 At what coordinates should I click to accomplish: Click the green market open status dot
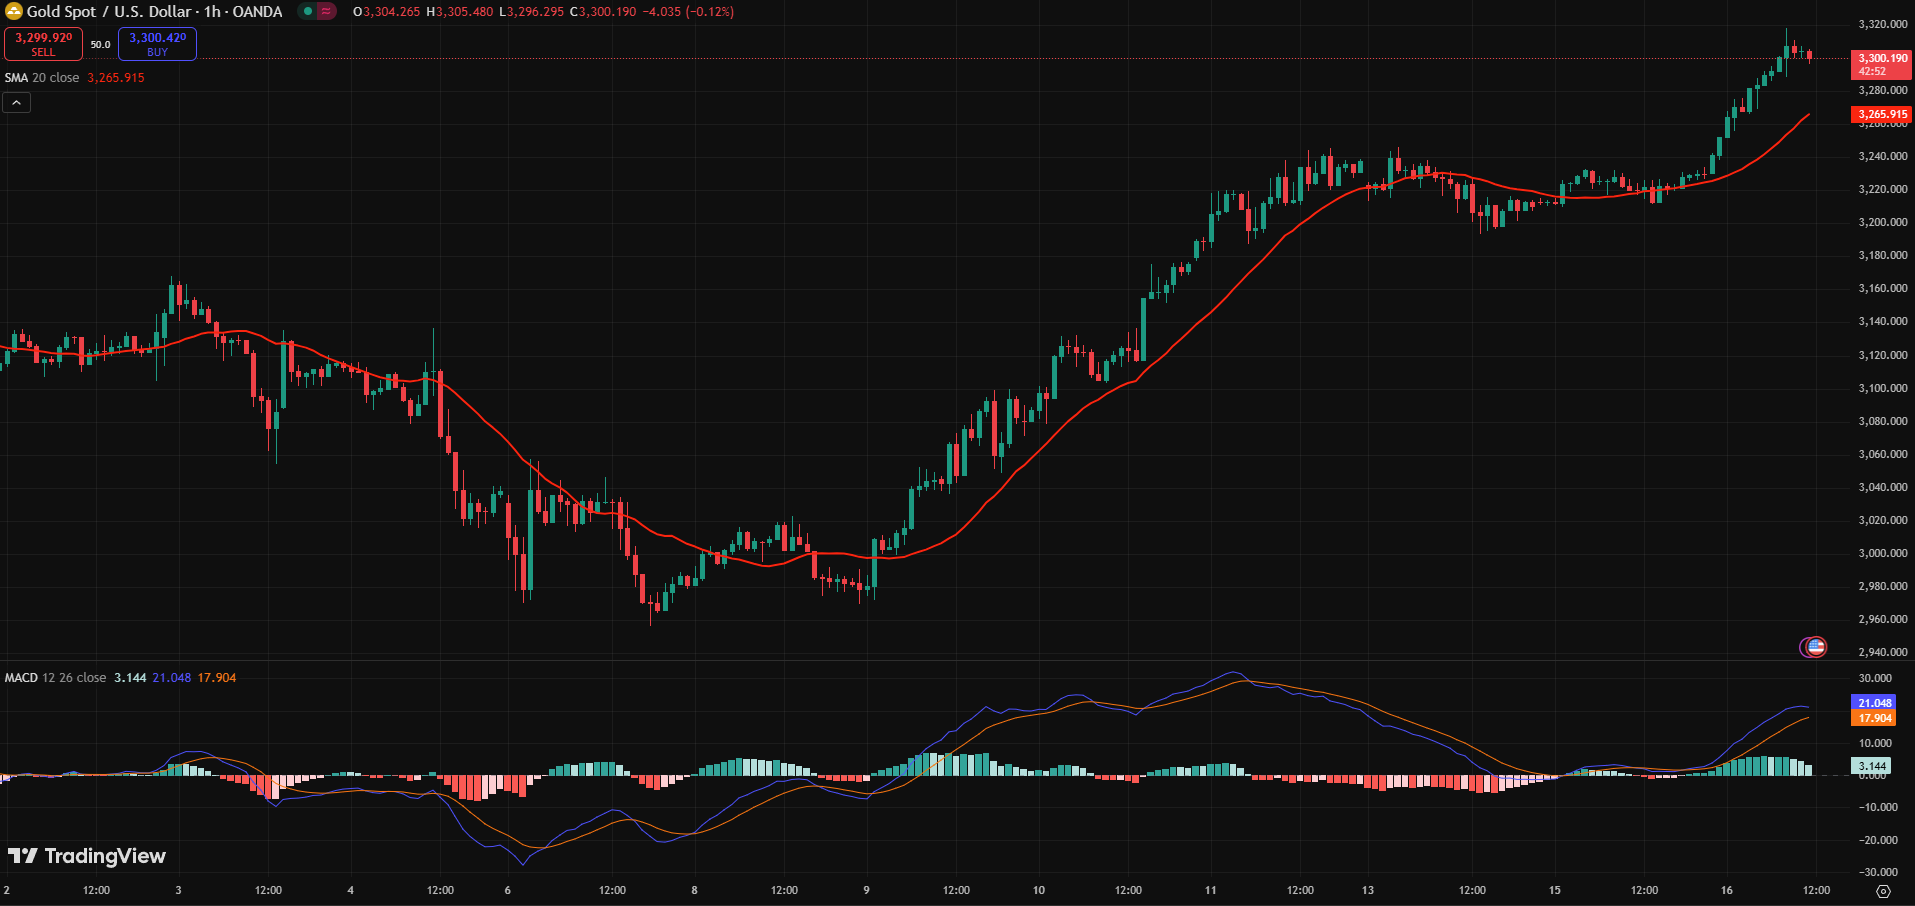[308, 12]
